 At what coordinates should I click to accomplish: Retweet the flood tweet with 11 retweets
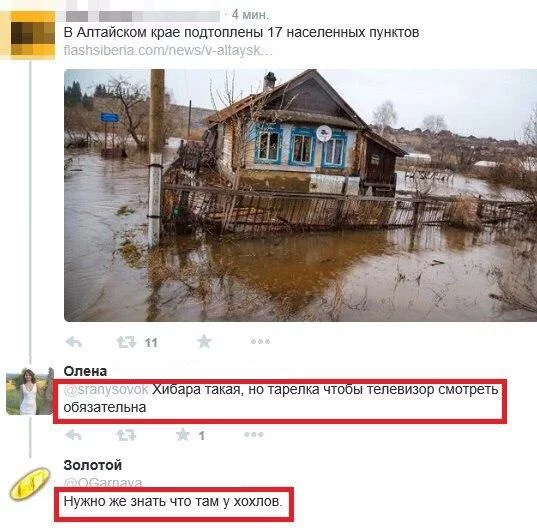click(126, 342)
